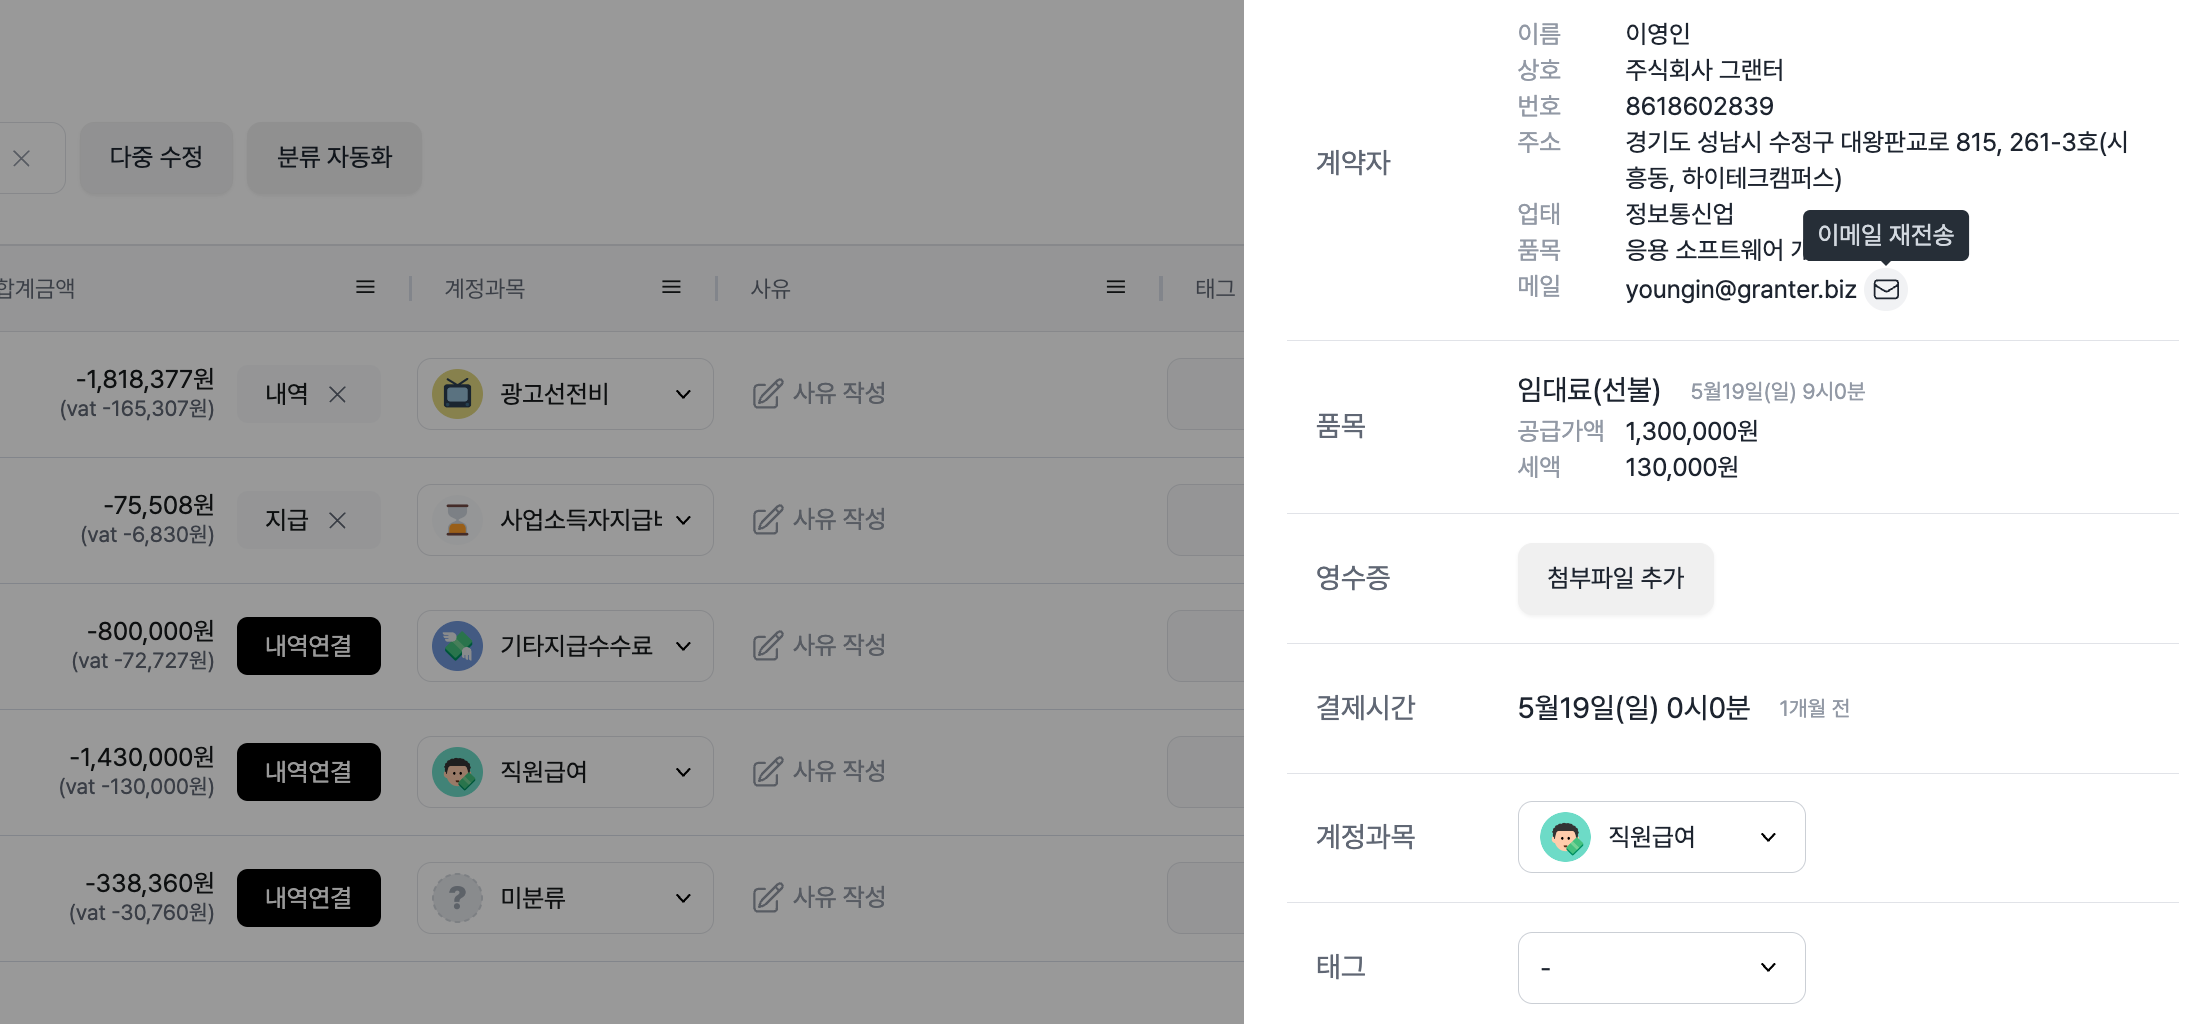Click the 다중 수정 button
The width and height of the screenshot is (2208, 1024).
156,157
